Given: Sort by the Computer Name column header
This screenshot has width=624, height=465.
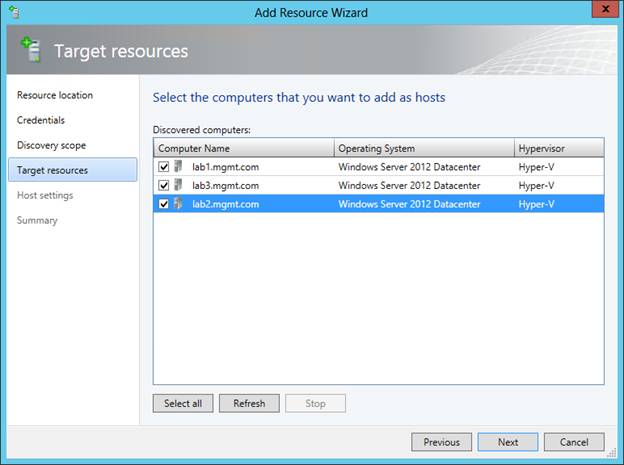Looking at the screenshot, I should click(x=244, y=148).
